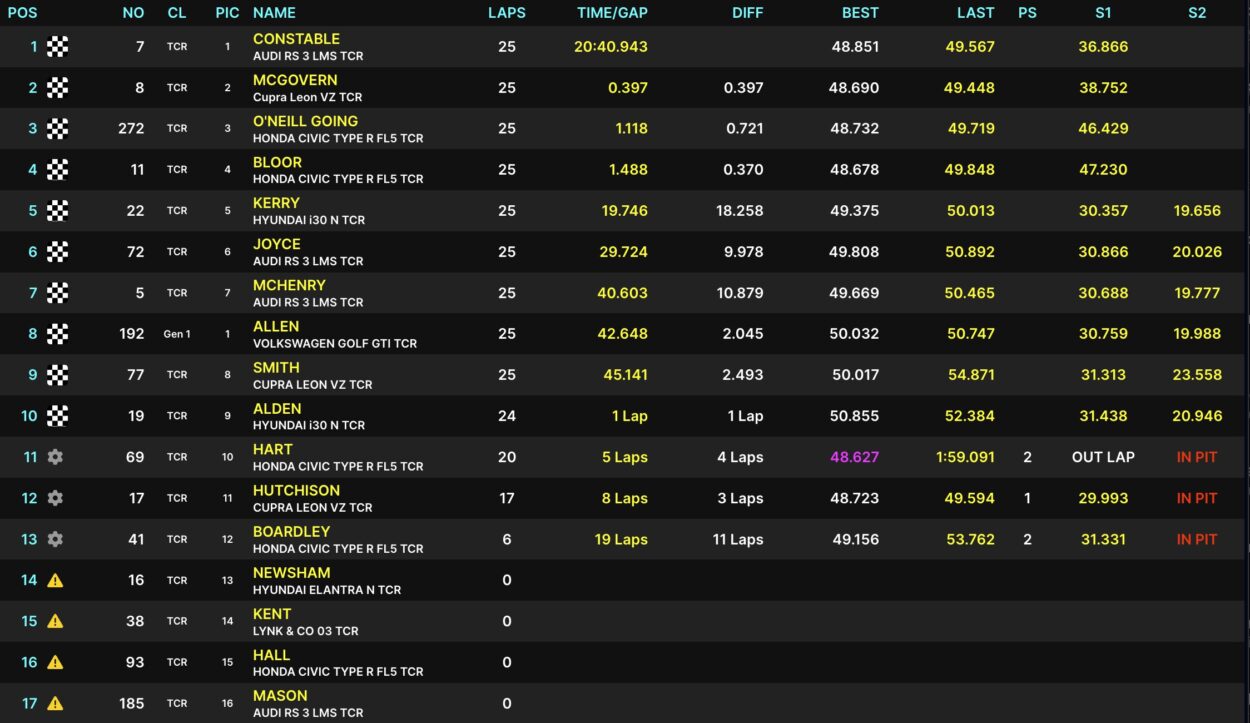Click the checkered flag icon for position 10 Alden
This screenshot has height=723, width=1250.
click(58, 416)
